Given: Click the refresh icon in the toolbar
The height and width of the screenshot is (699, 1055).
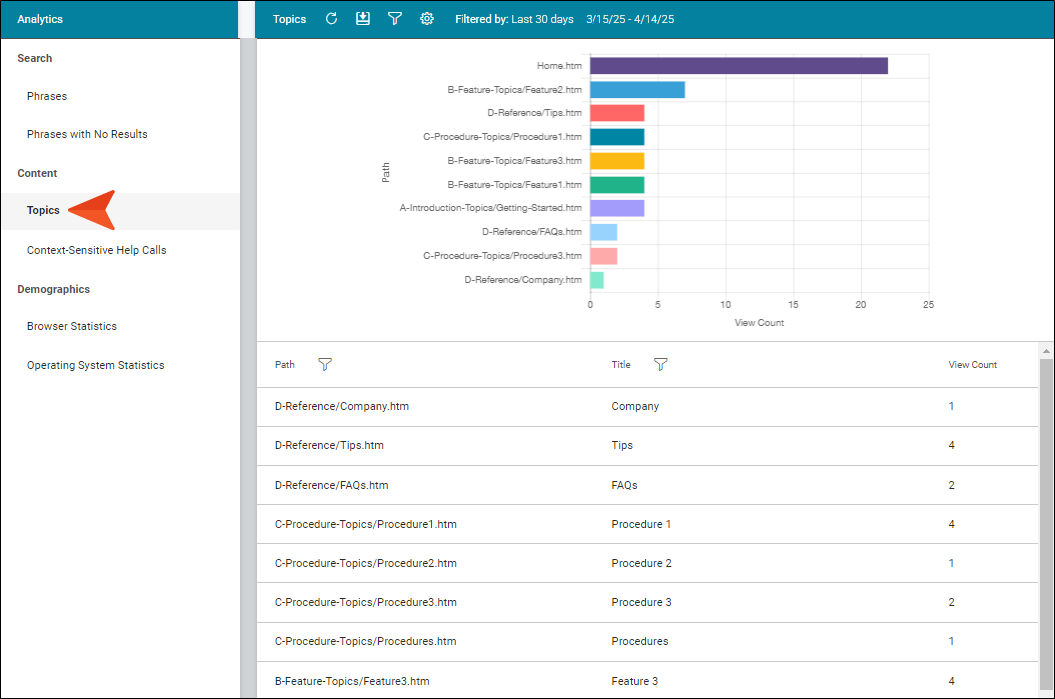Looking at the screenshot, I should [332, 19].
